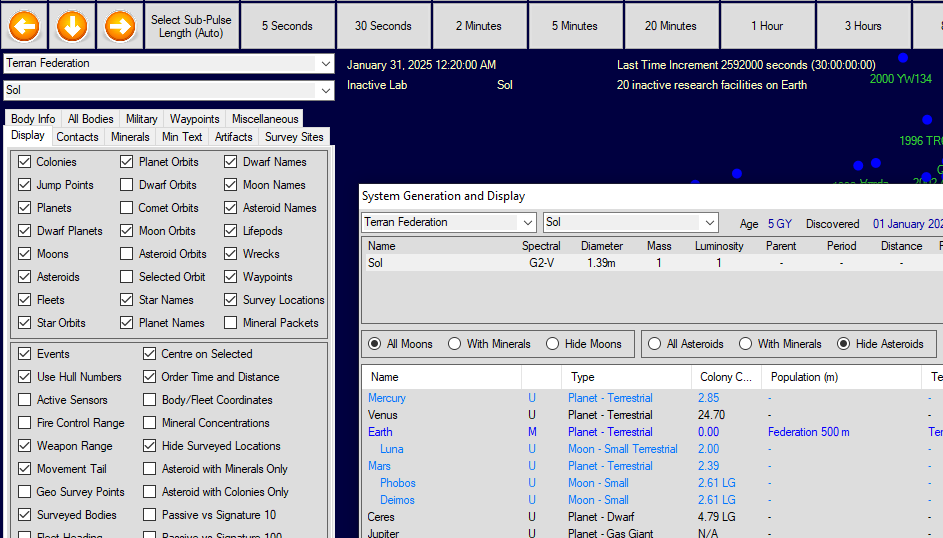
Task: Switch to the Minerals tab
Action: click(x=130, y=137)
